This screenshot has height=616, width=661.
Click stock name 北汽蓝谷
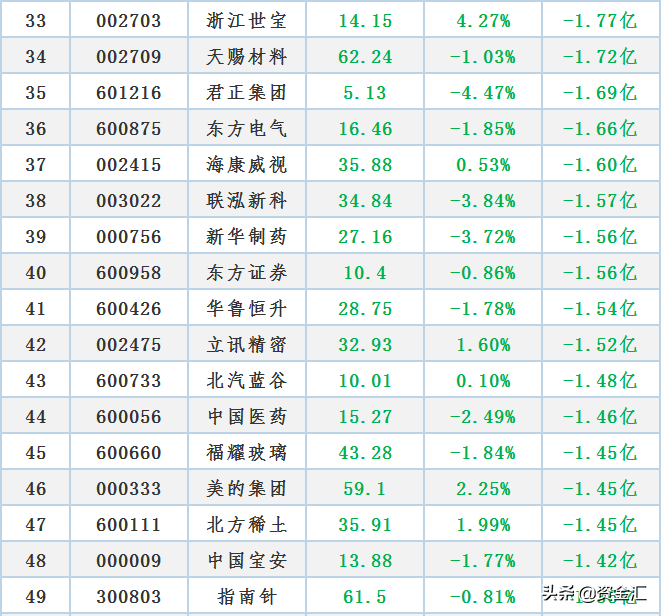tap(247, 381)
